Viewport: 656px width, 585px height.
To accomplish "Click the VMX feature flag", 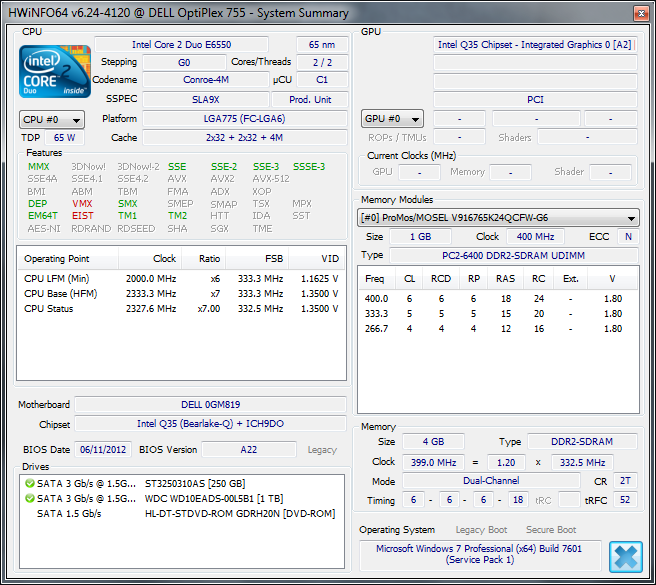I will tap(82, 204).
